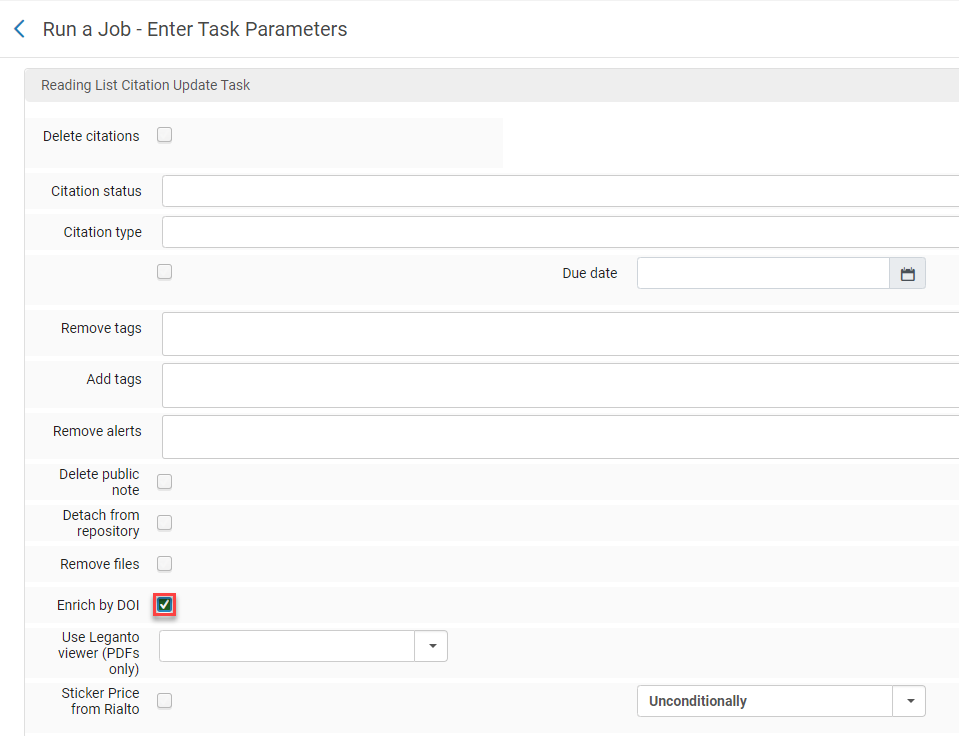Enable the Delete citations checkbox

pos(165,135)
